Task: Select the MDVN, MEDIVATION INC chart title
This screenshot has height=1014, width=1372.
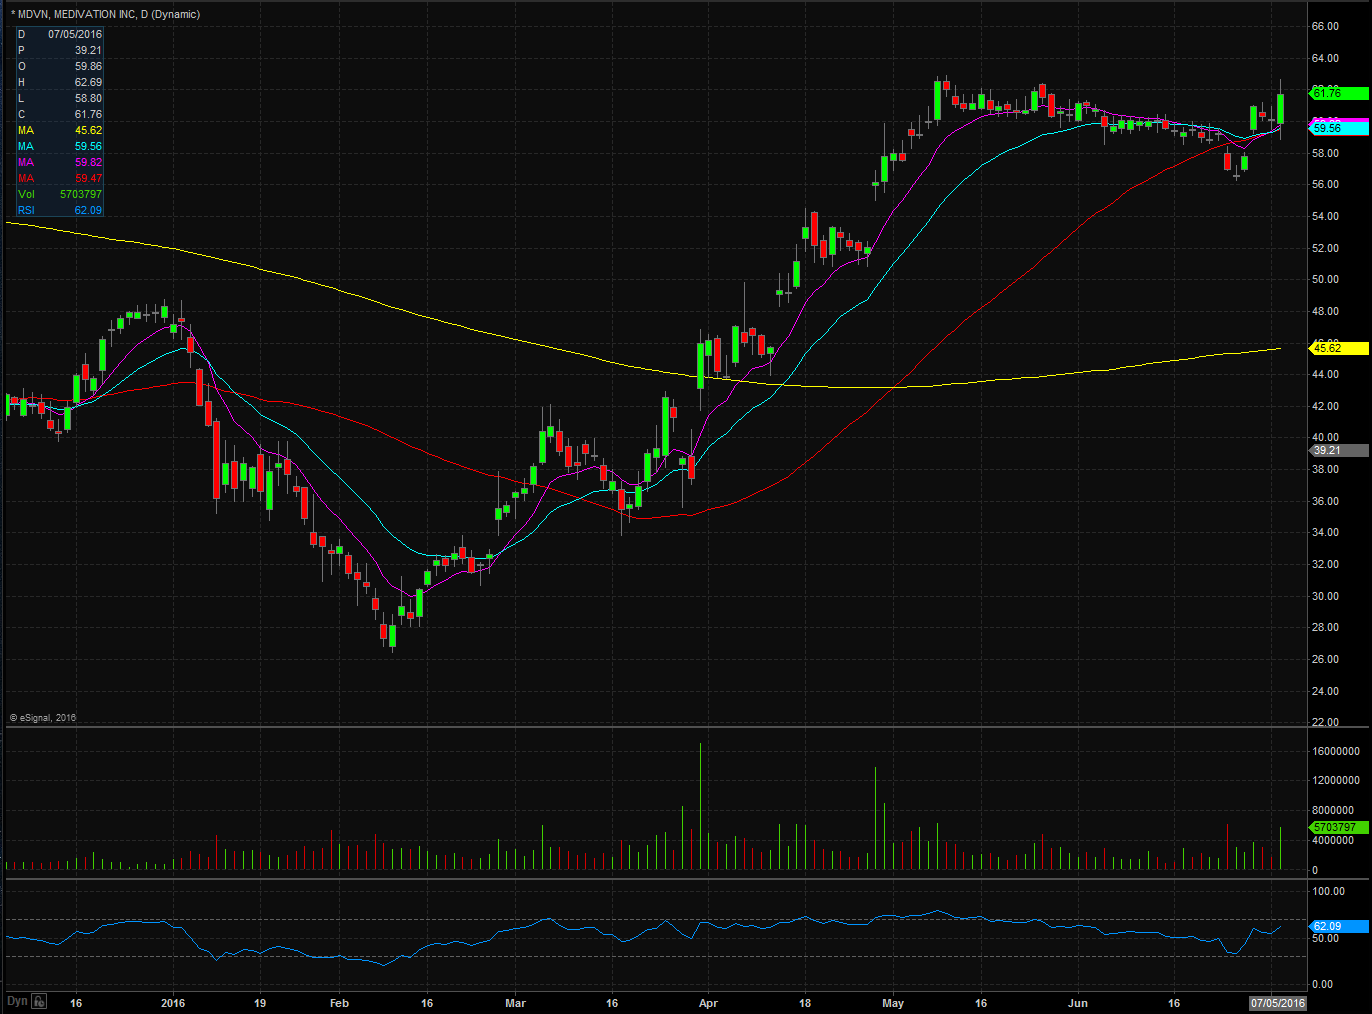Action: point(105,14)
